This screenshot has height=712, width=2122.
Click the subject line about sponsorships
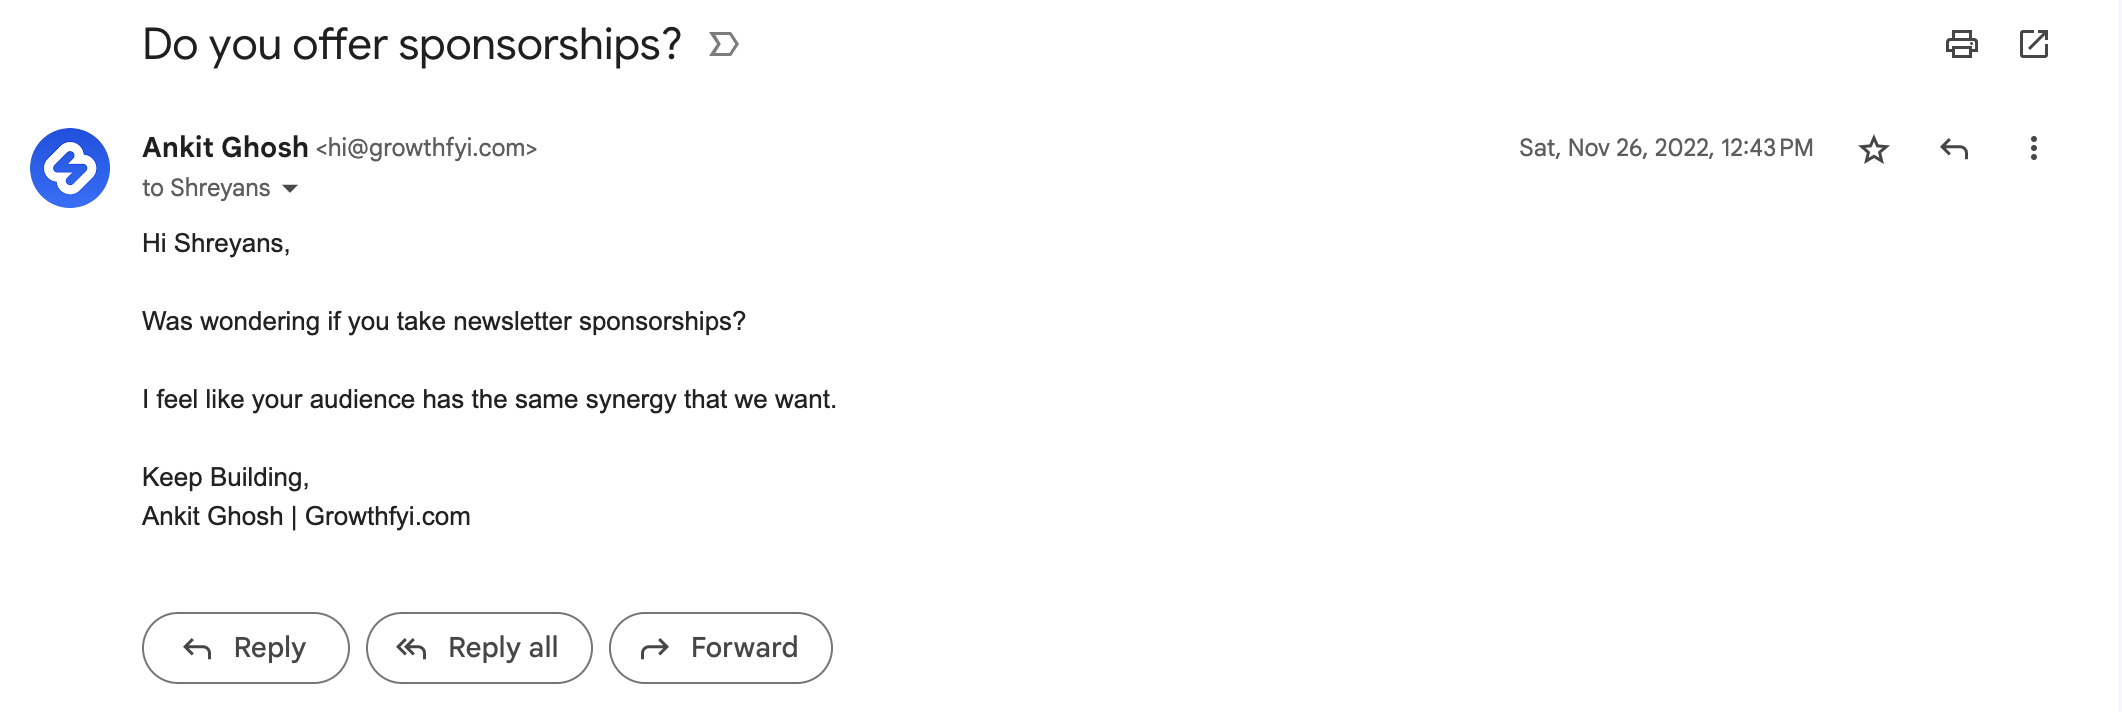pyautogui.click(x=411, y=45)
